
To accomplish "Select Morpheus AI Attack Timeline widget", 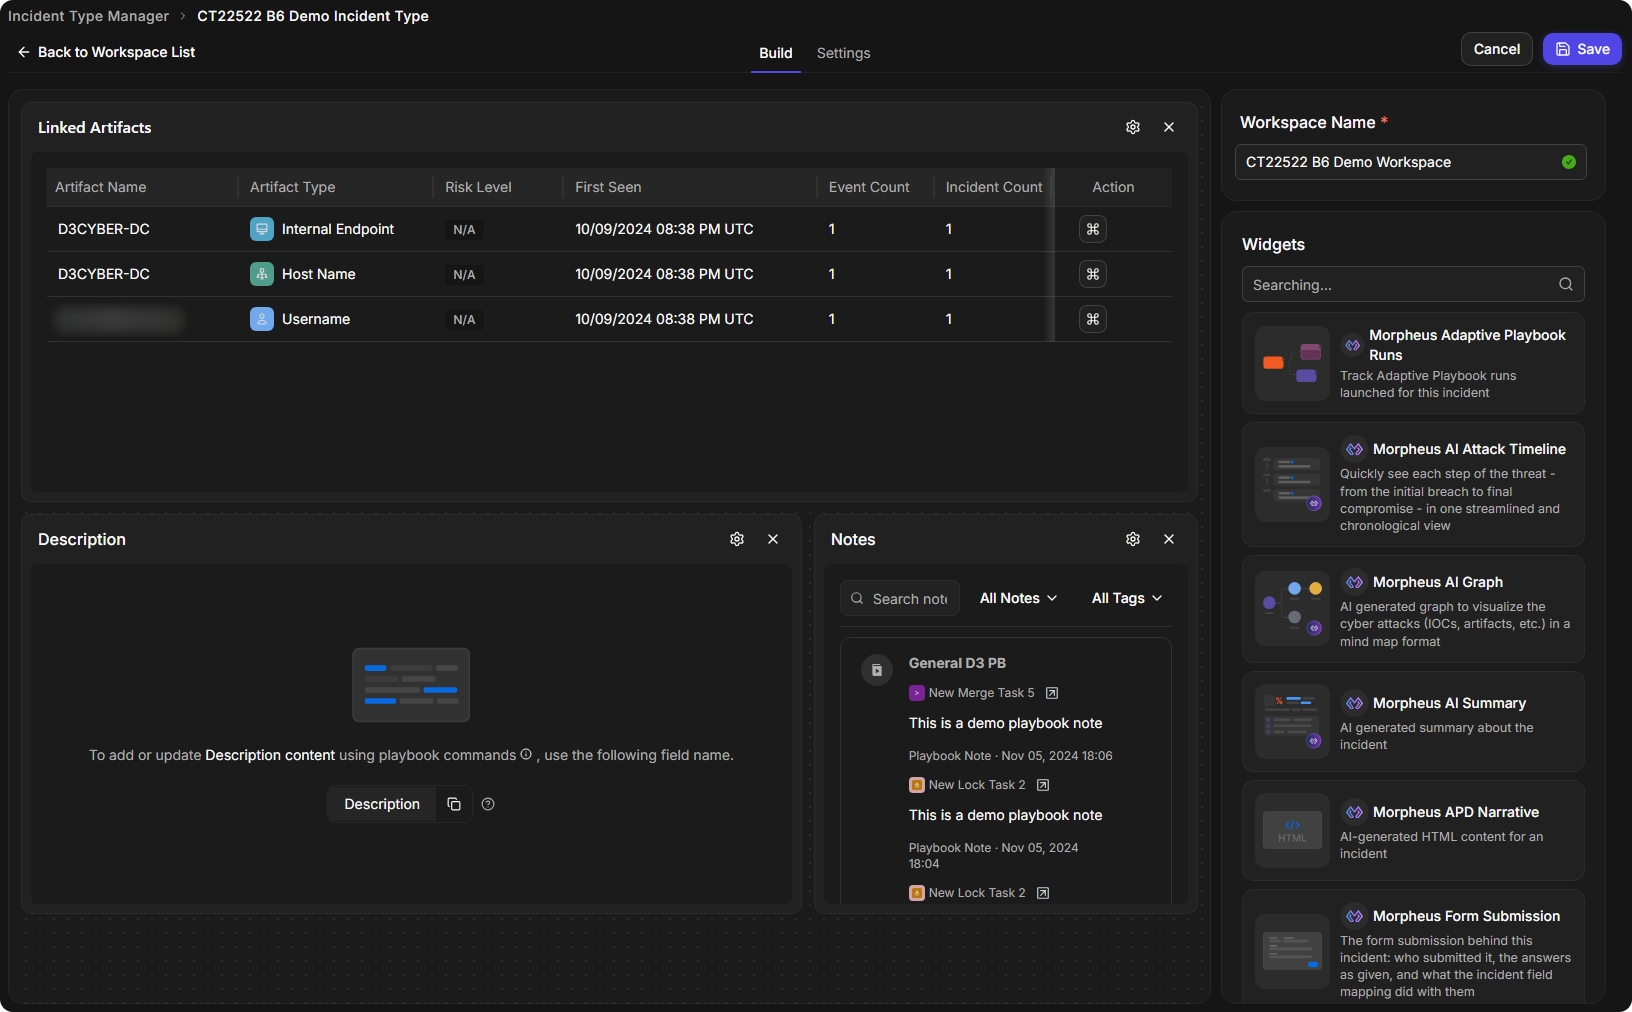I will coord(1413,485).
